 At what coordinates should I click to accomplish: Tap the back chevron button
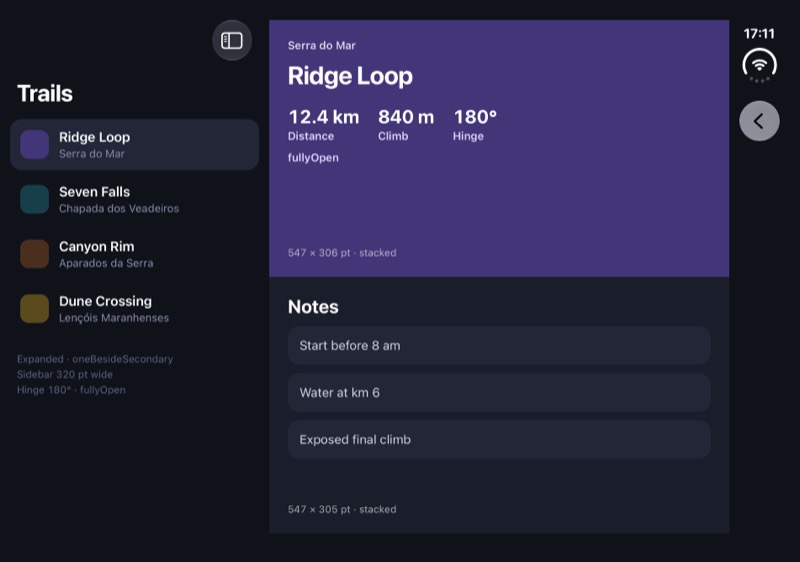(x=759, y=121)
